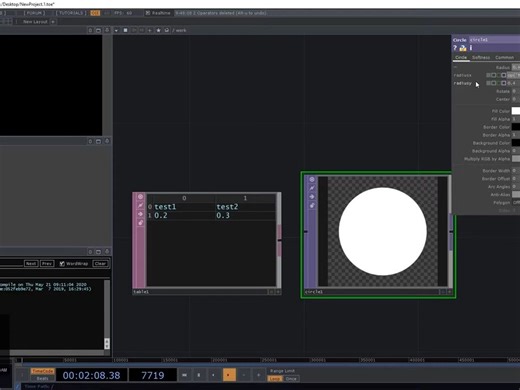Image resolution: width=520 pixels, height=390 pixels.
Task: Open the pane type dropdown arrow
Action: pyautogui.click(x=116, y=30)
